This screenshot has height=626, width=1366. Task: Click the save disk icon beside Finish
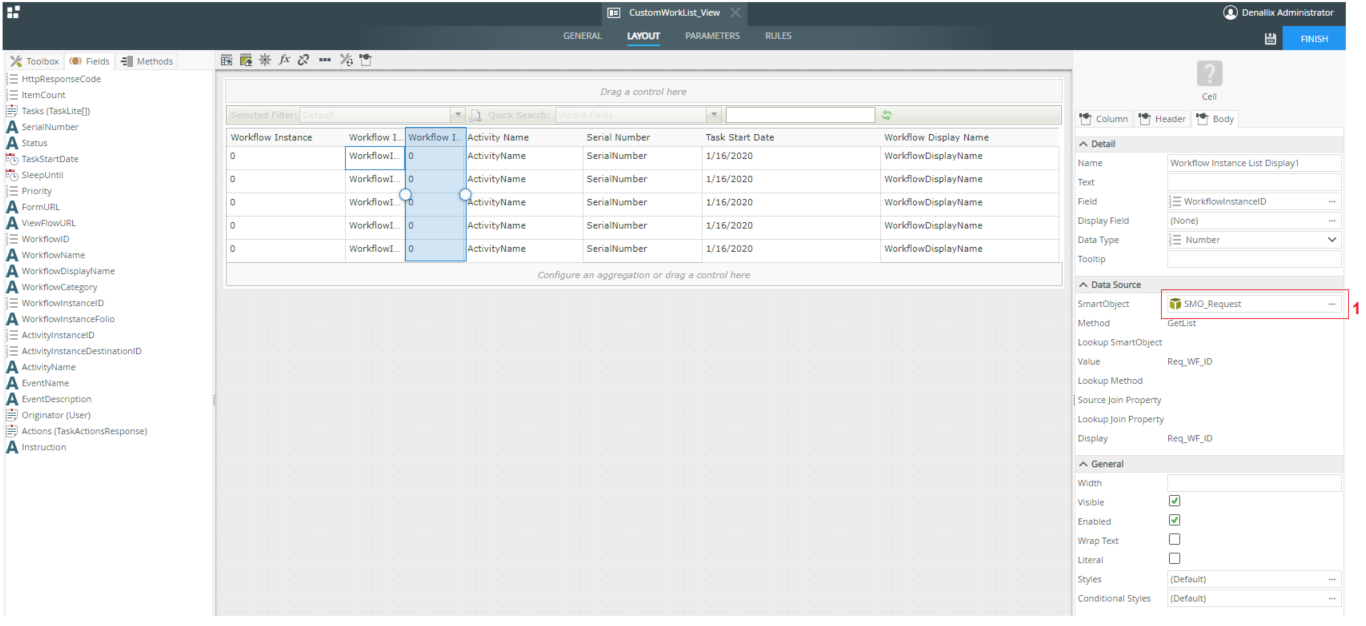pos(1270,39)
